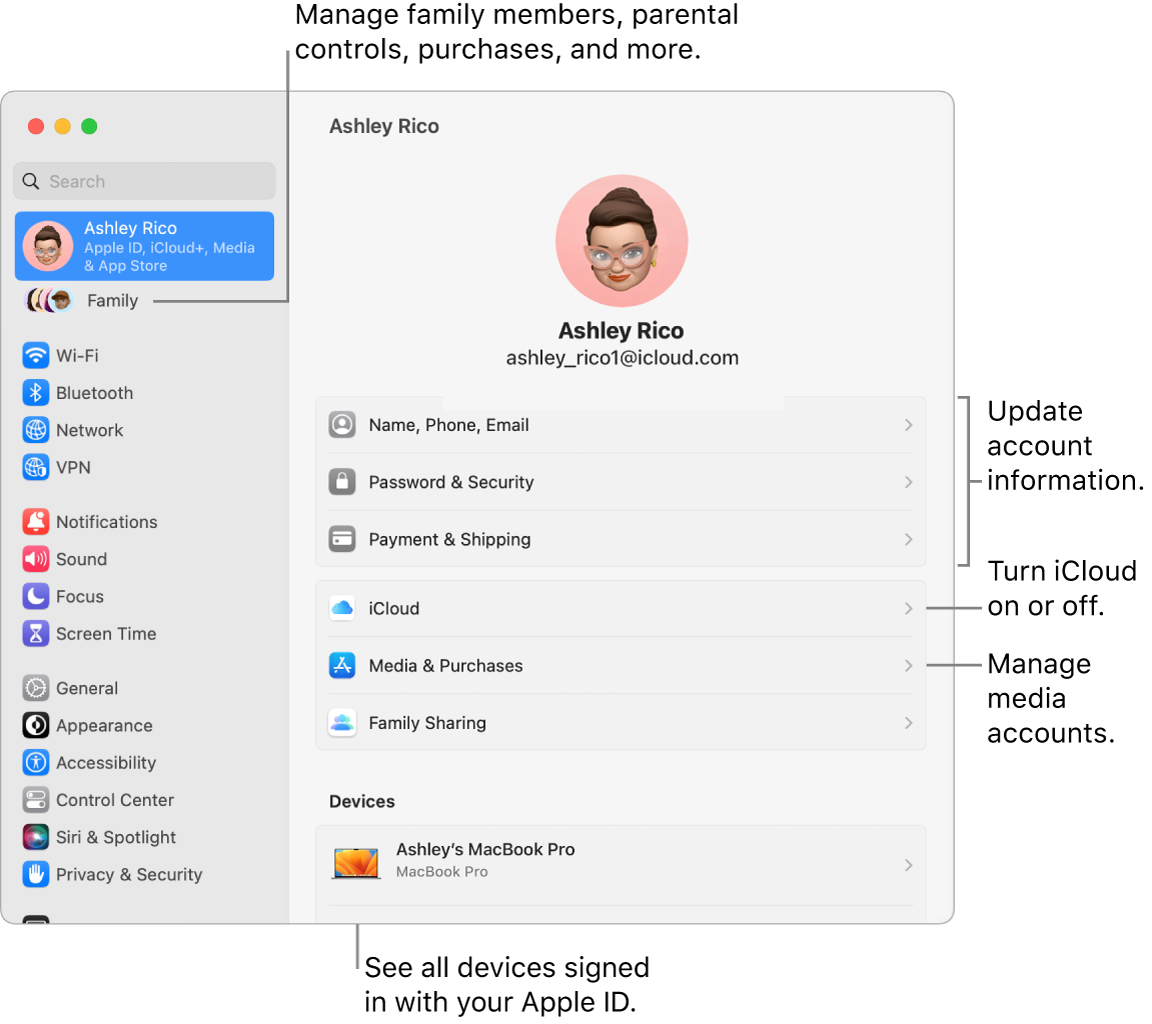Click the Network globe icon
Image resolution: width=1152 pixels, height=1024 pixels.
point(35,430)
